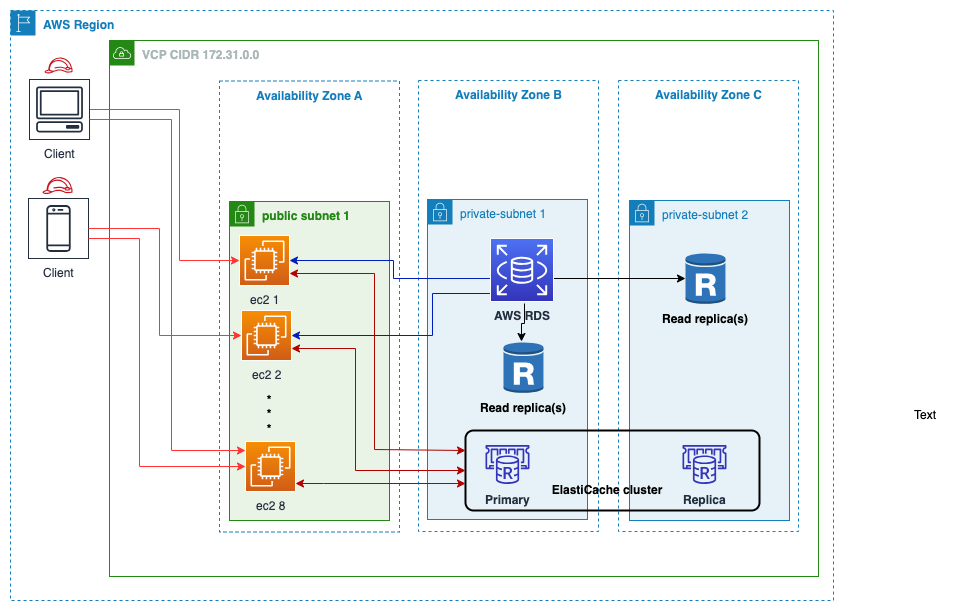Click the VPC cloud icon

point(122,54)
